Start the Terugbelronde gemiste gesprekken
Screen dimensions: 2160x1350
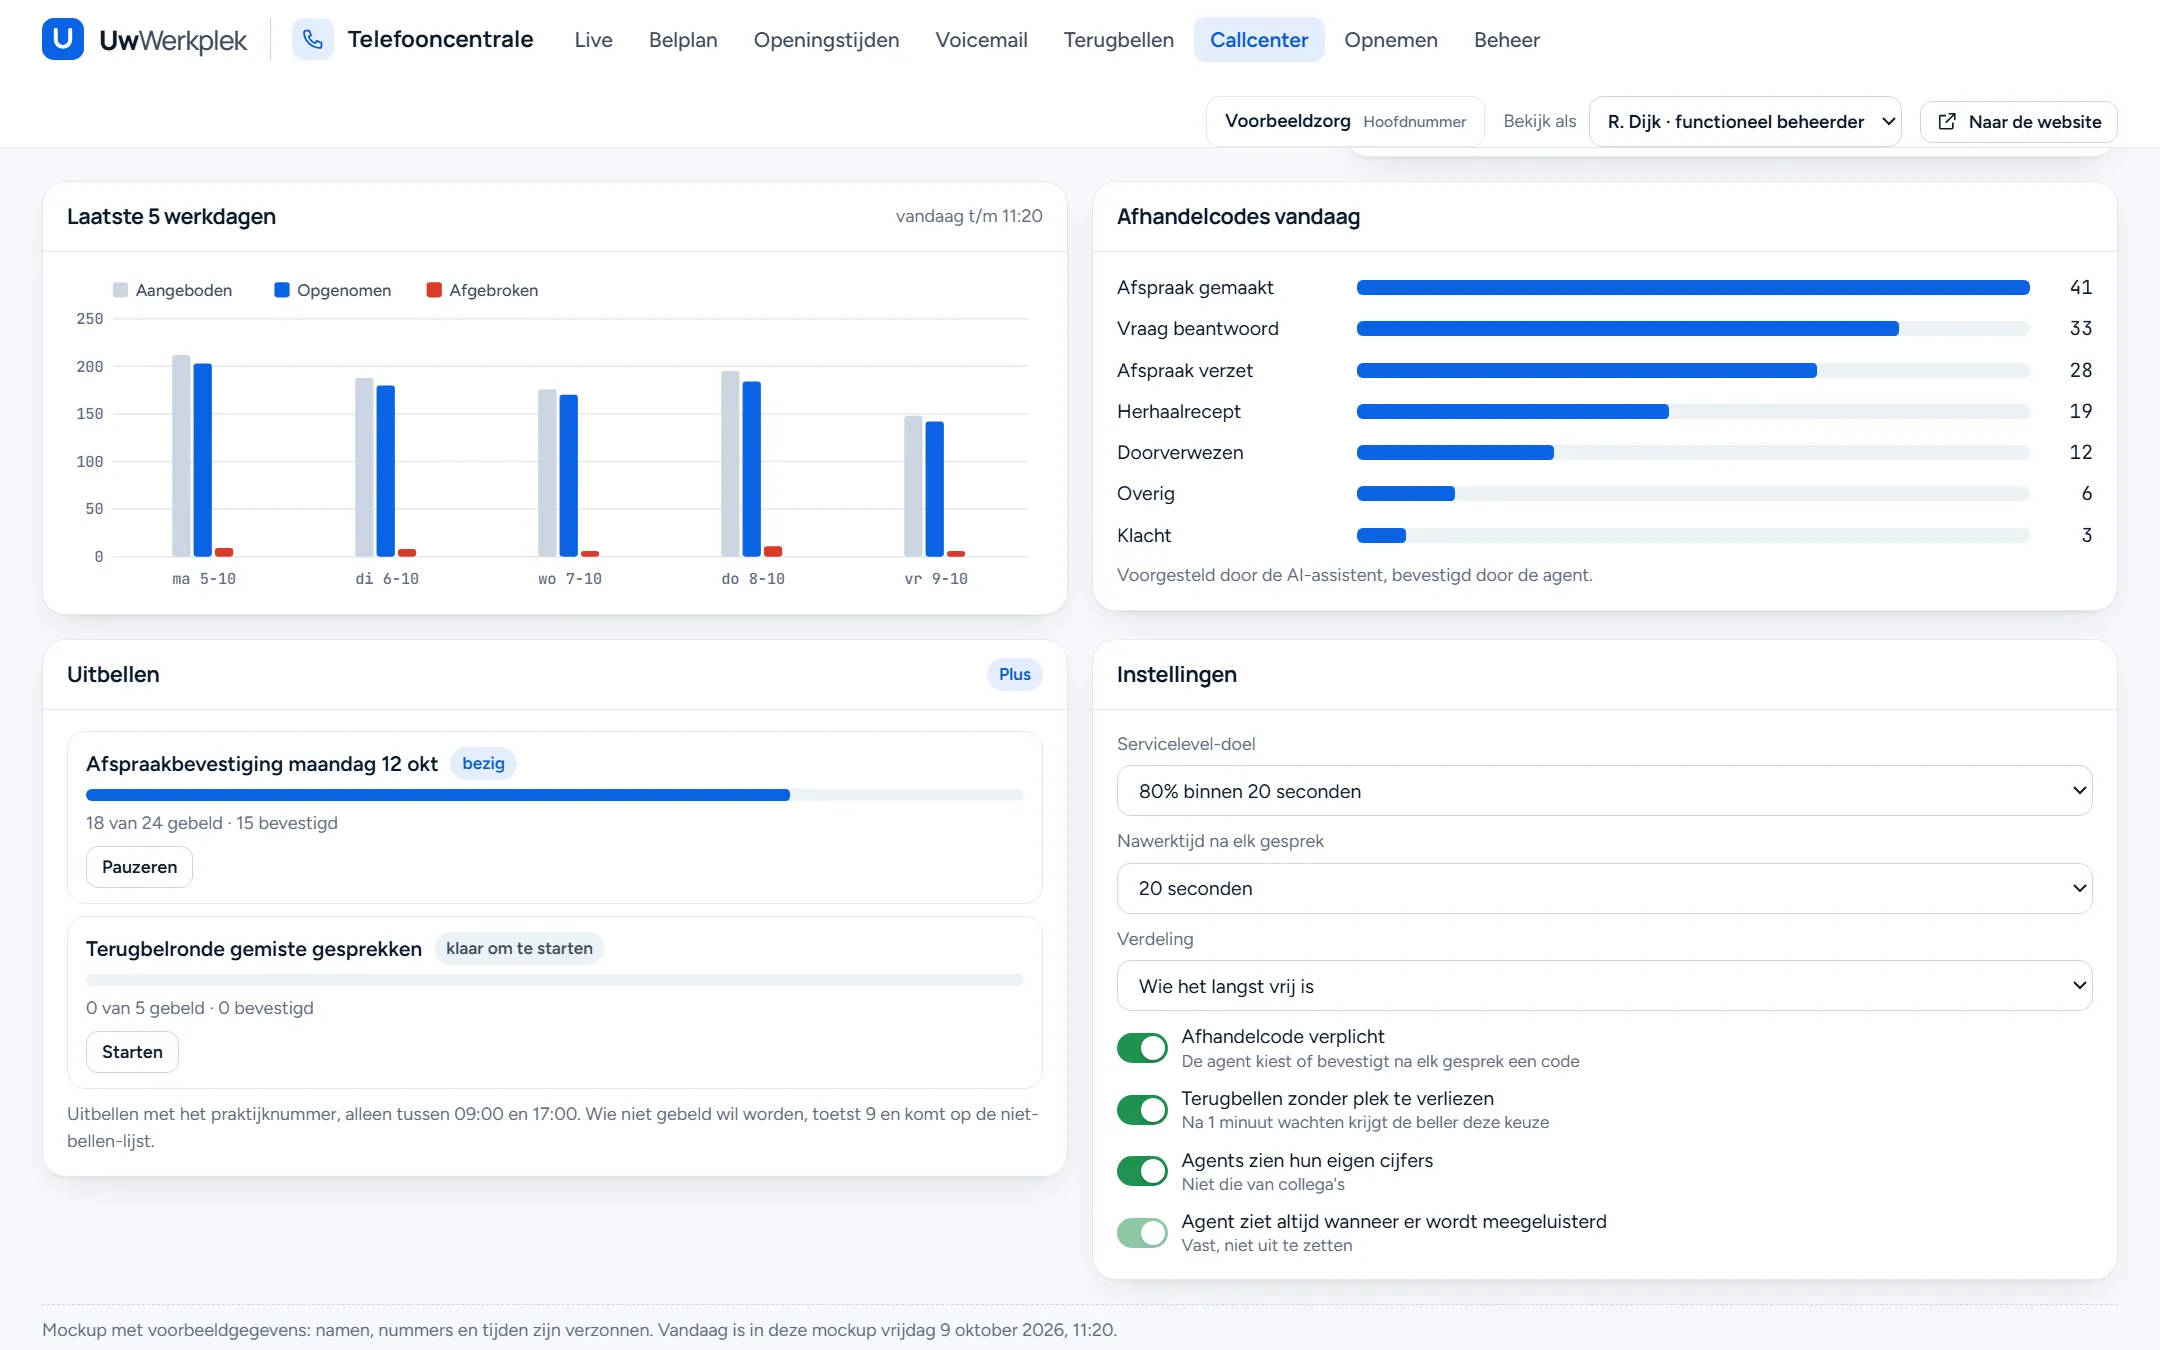132,1052
